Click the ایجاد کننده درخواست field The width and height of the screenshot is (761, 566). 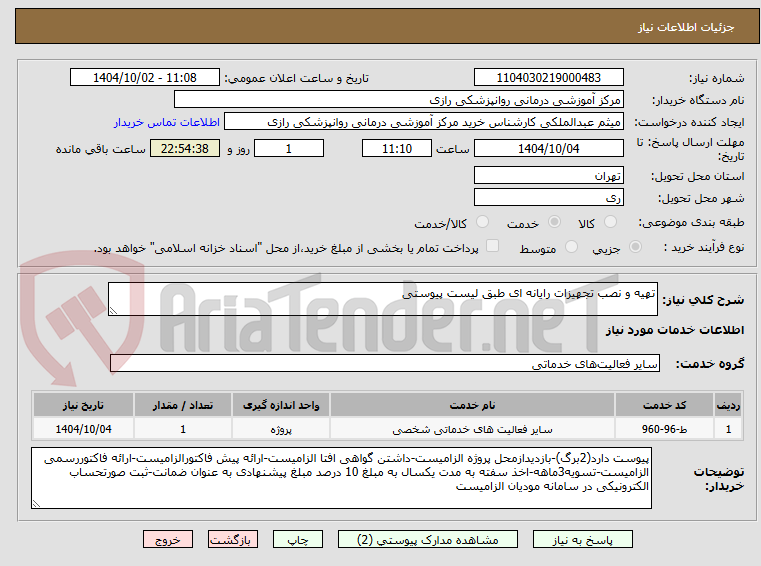[x=424, y=122]
